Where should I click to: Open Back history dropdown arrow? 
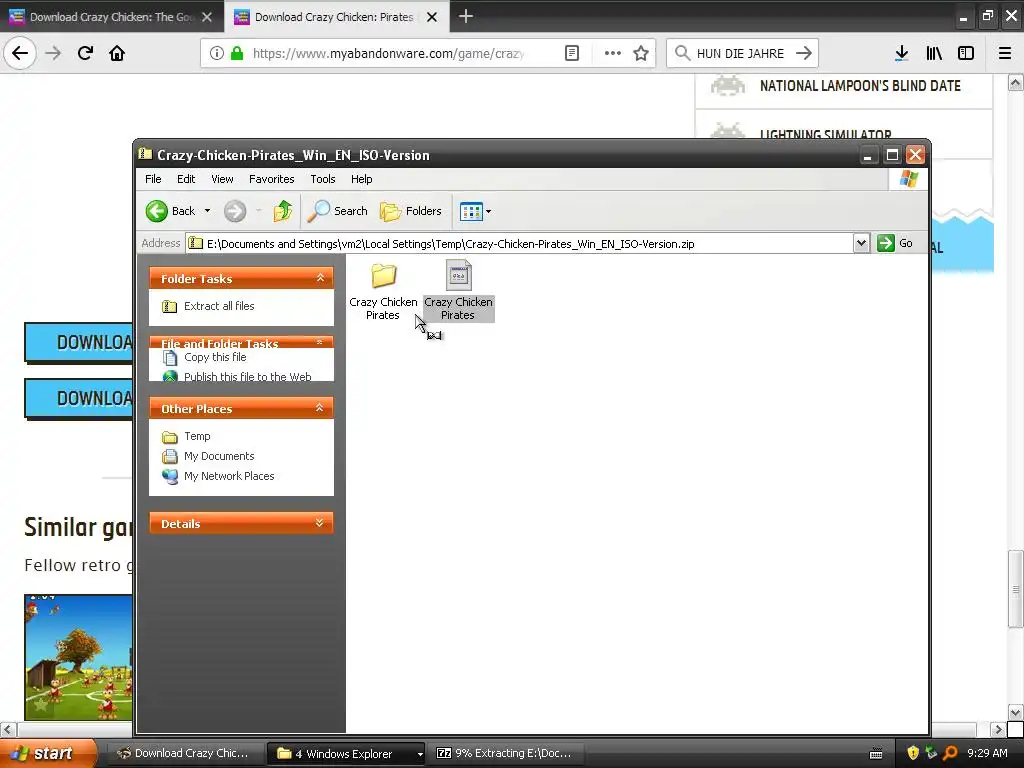[207, 211]
